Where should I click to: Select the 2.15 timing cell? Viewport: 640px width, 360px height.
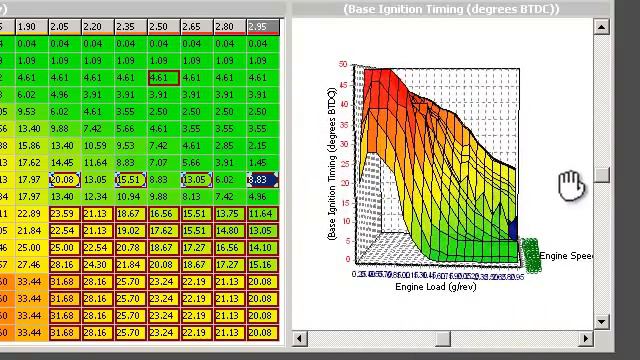click(263, 146)
